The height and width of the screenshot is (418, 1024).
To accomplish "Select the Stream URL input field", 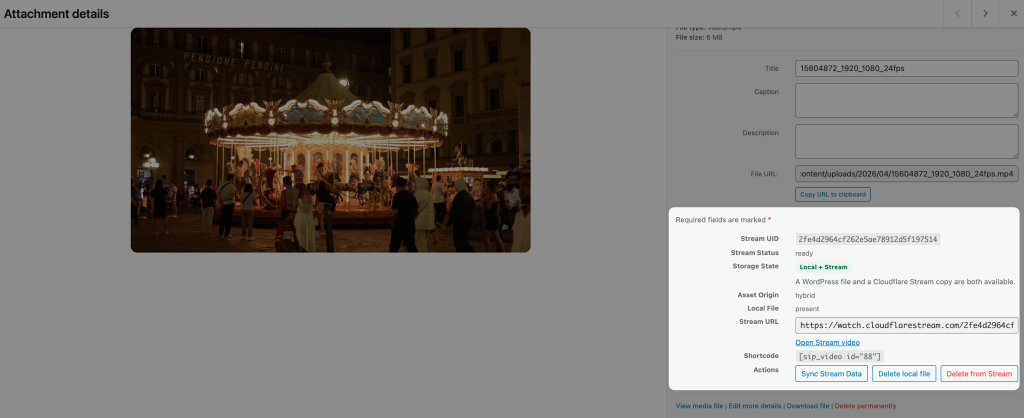I will tap(906, 325).
